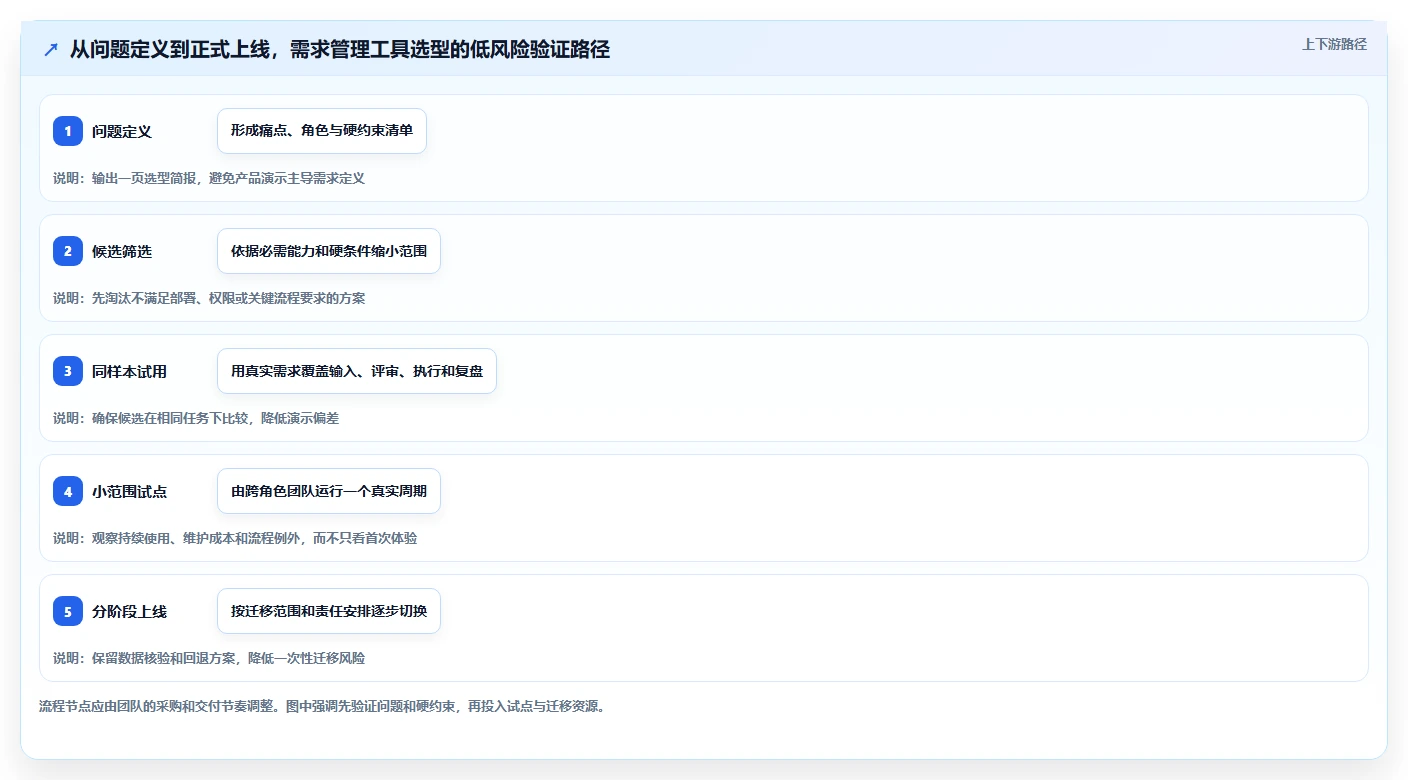Click the 分阶段上线 step title
The image size is (1408, 780).
point(129,611)
